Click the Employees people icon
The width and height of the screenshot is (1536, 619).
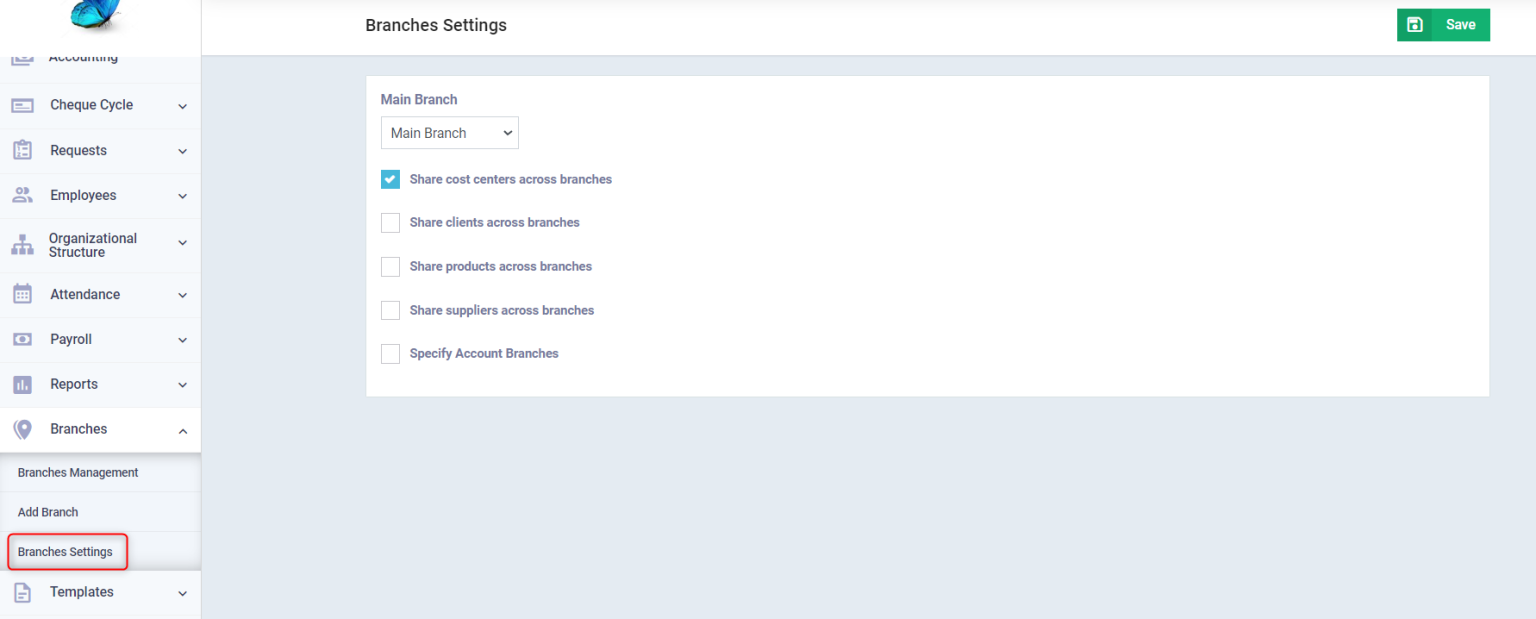coord(22,195)
